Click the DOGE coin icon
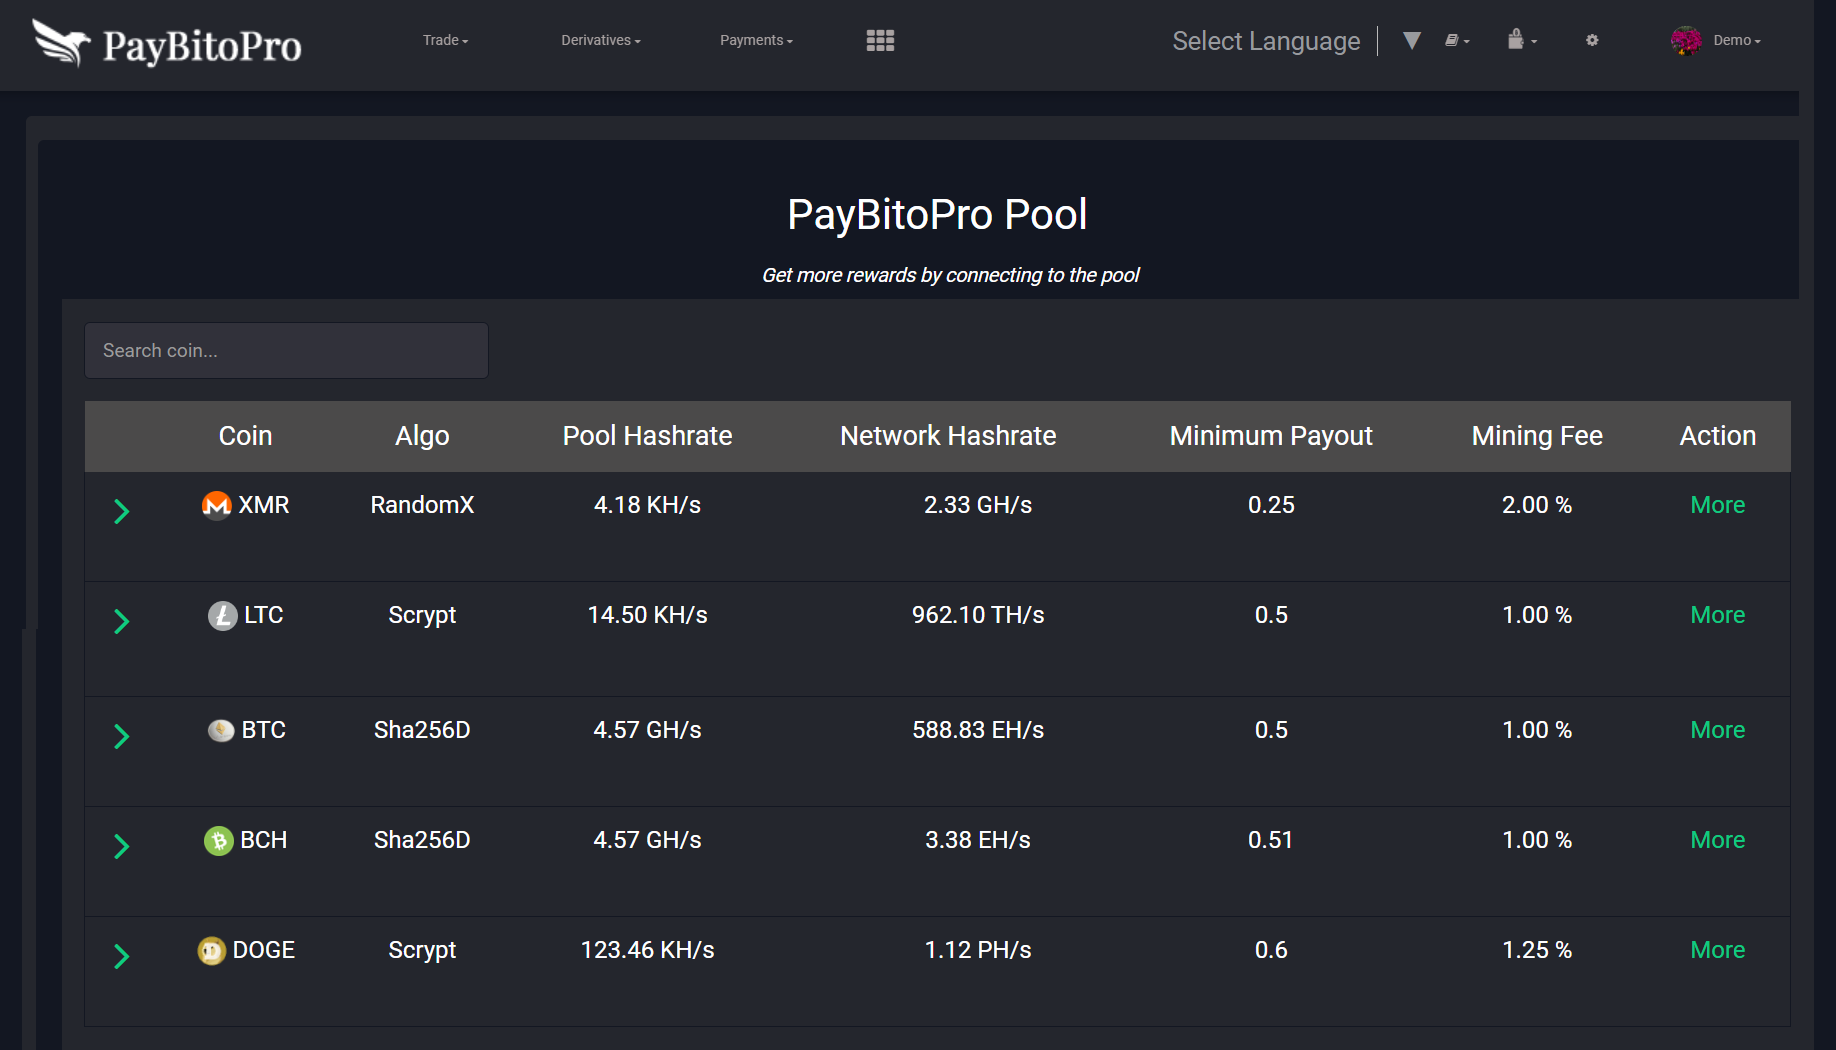The width and height of the screenshot is (1836, 1050). click(x=211, y=950)
